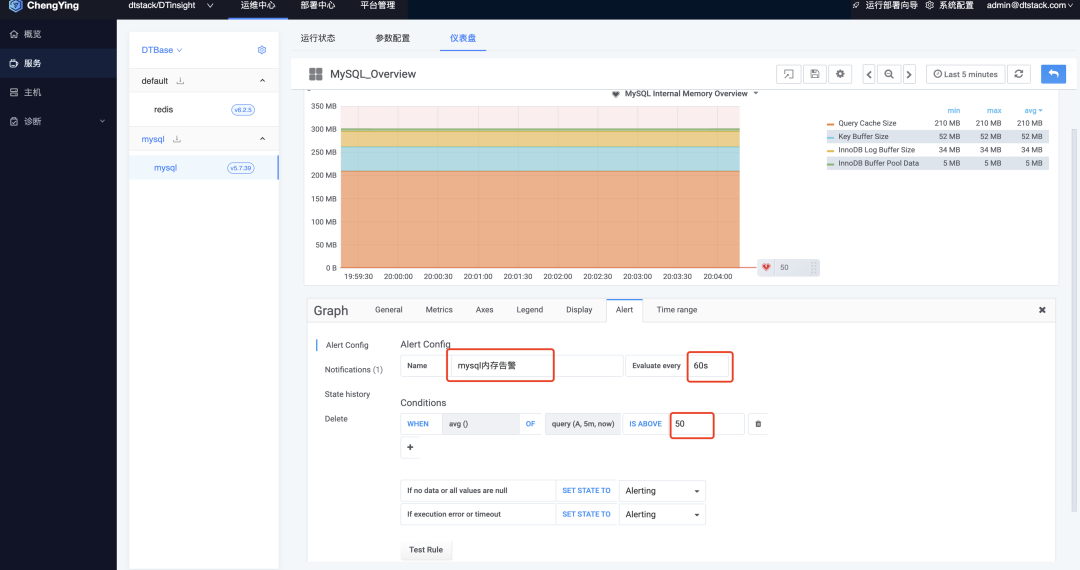The height and width of the screenshot is (570, 1080).
Task: Click the zoom out time range icon
Action: coord(889,74)
